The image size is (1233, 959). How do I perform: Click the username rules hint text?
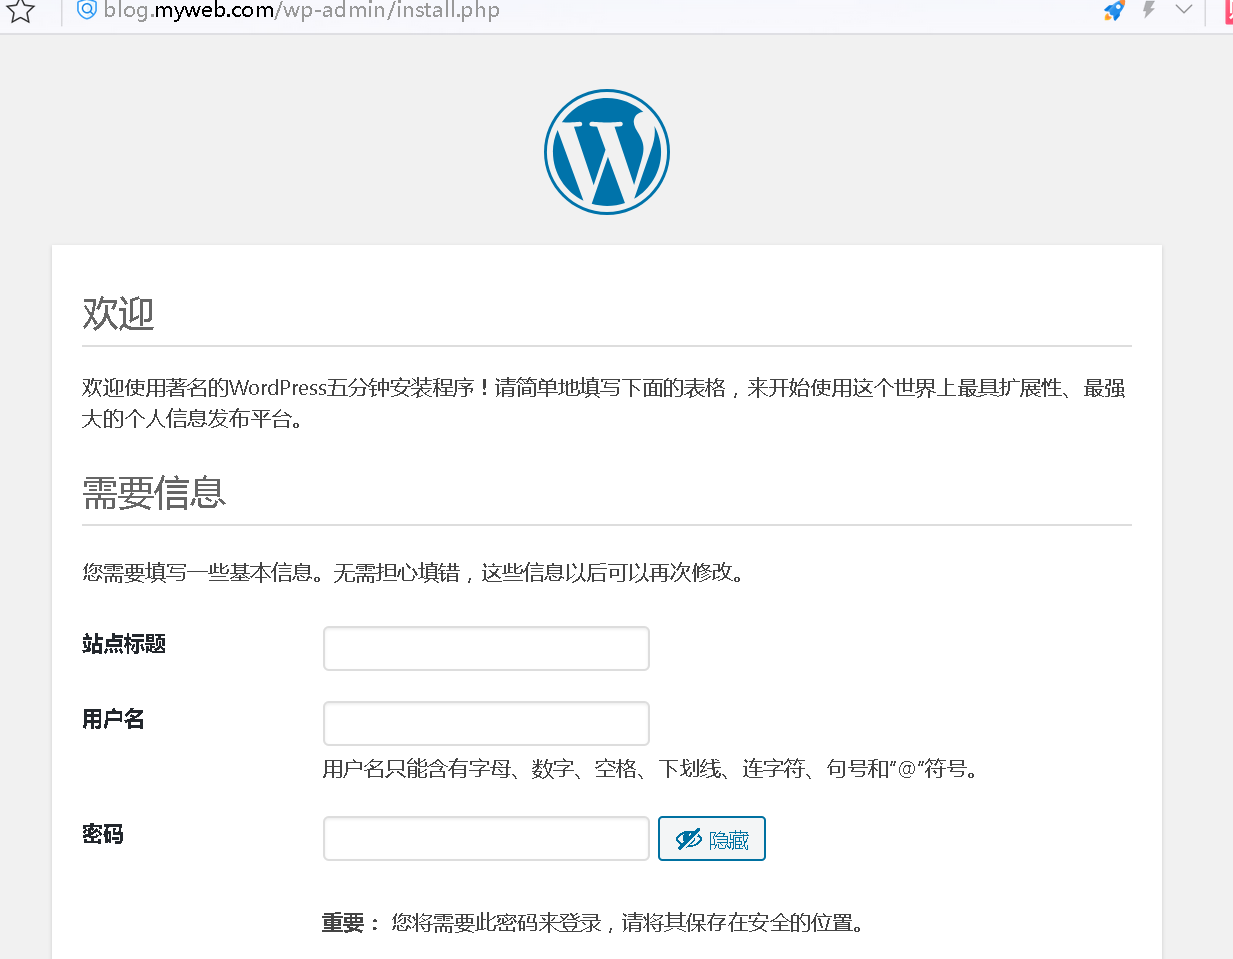click(654, 769)
